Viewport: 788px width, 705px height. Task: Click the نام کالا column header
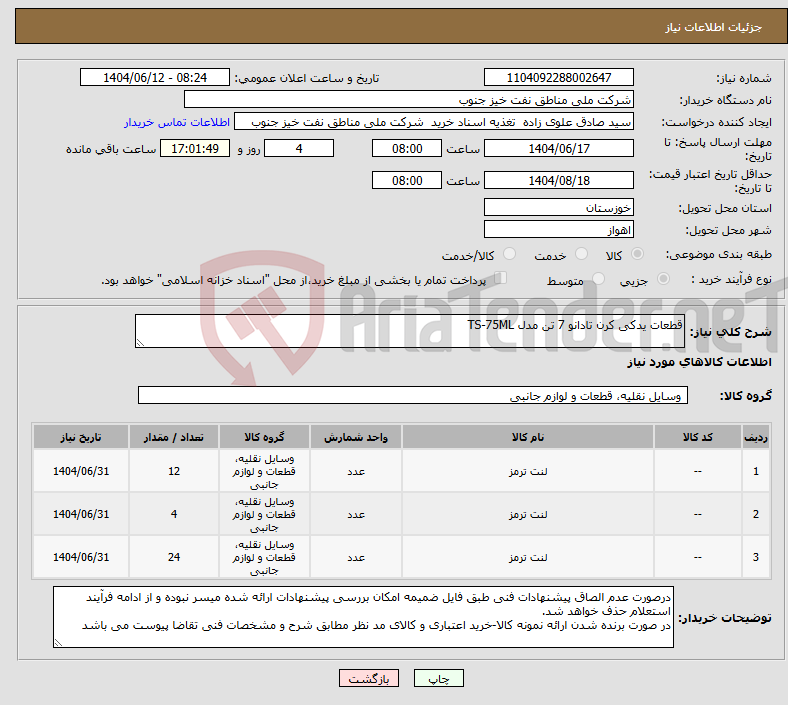click(528, 437)
